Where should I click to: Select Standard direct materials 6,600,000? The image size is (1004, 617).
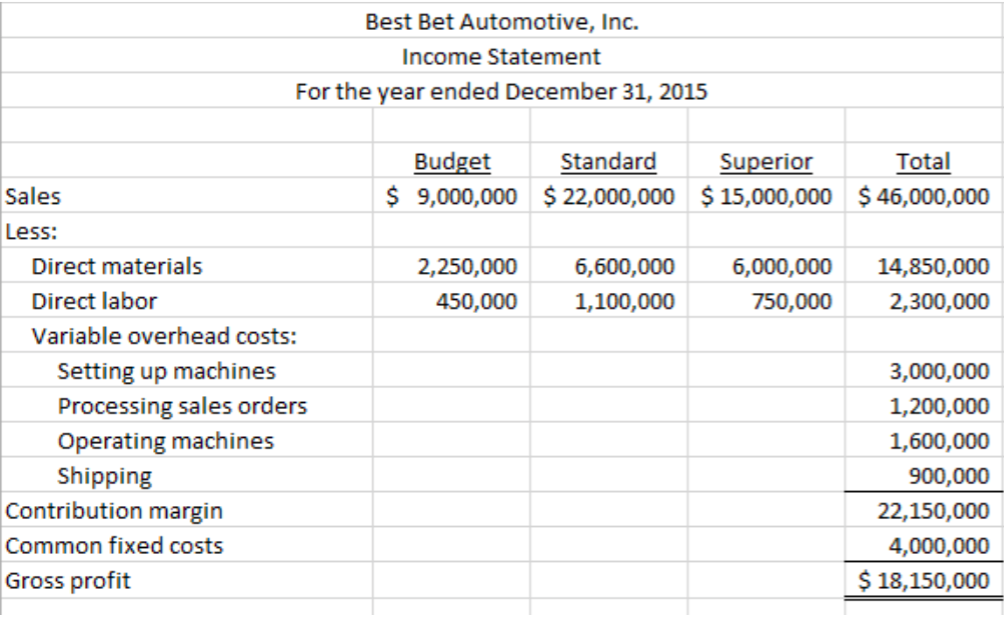(x=625, y=266)
